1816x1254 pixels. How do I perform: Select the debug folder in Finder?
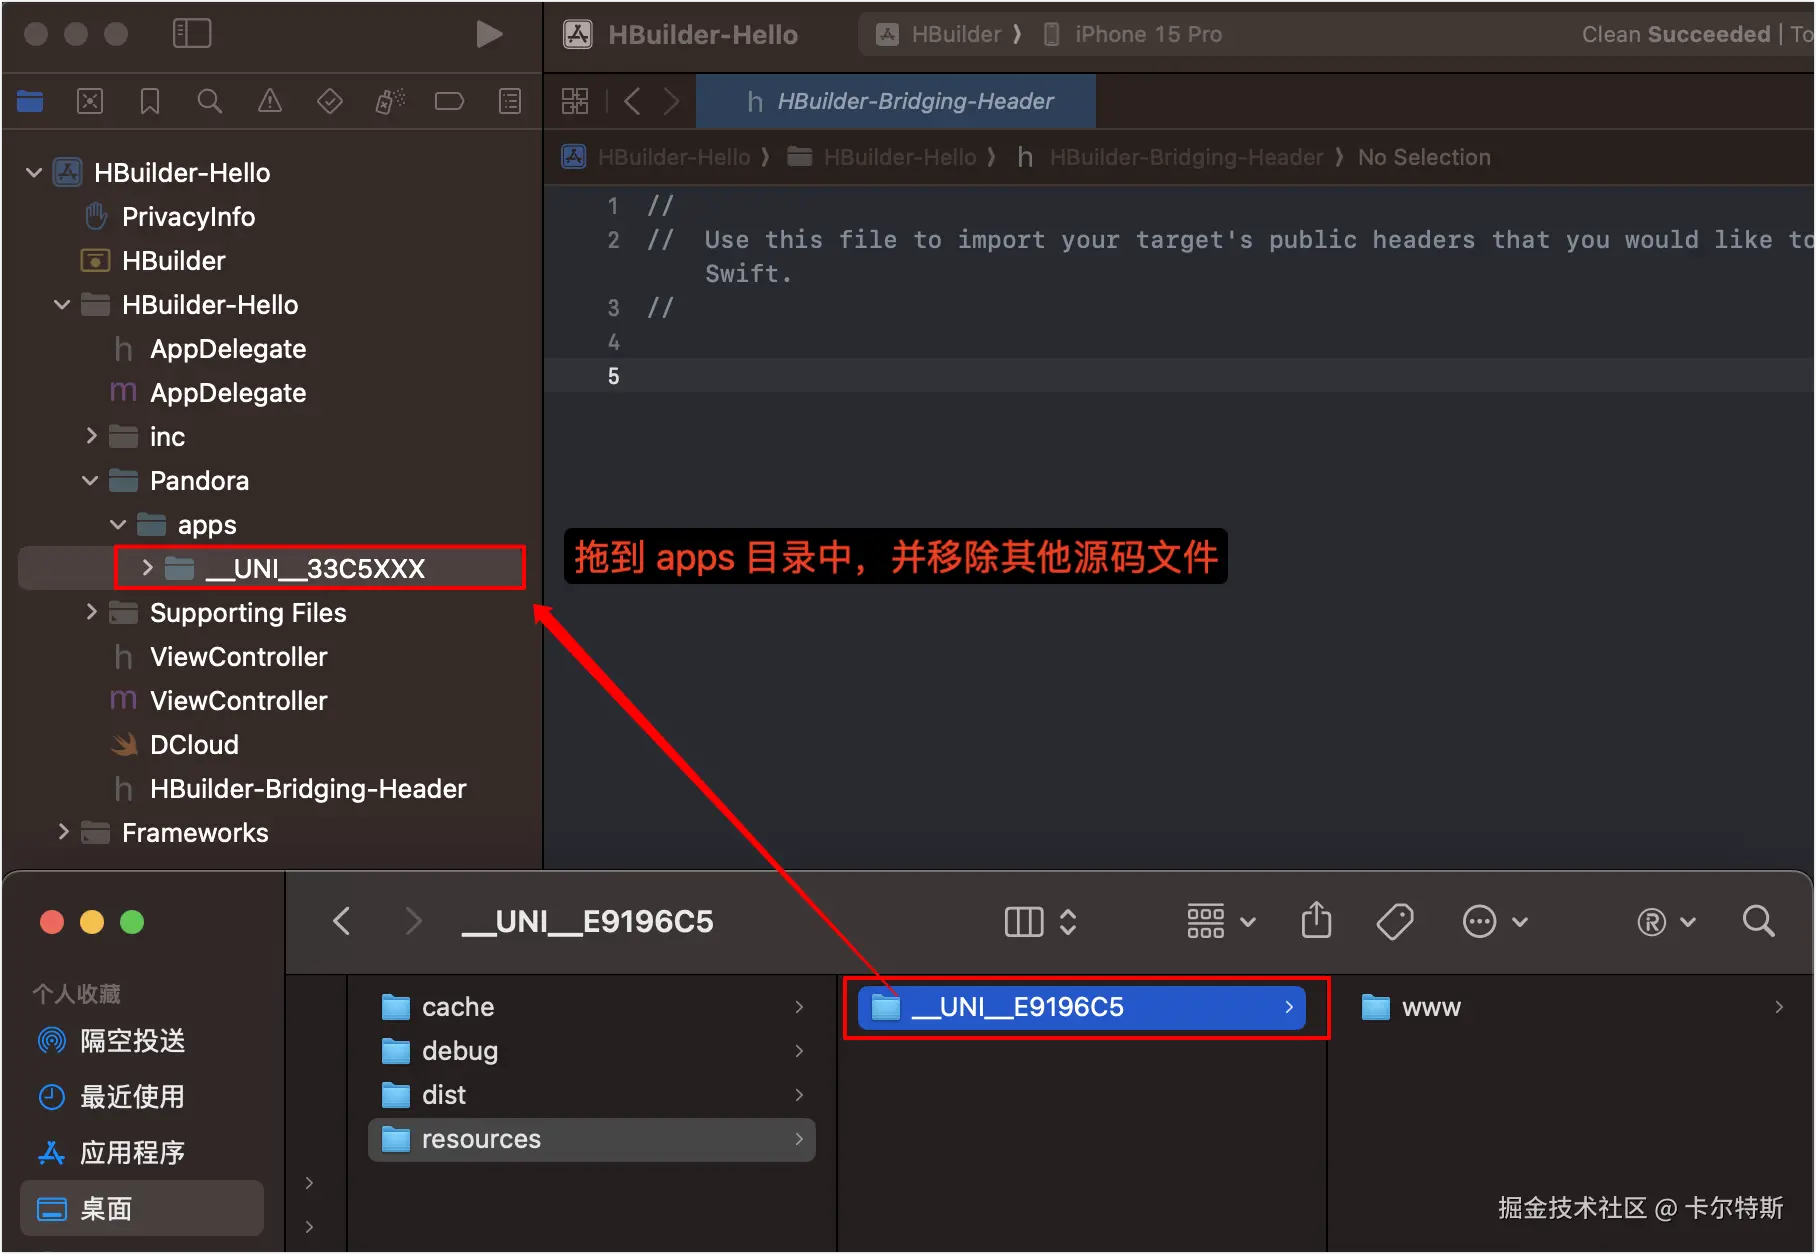coord(592,1051)
